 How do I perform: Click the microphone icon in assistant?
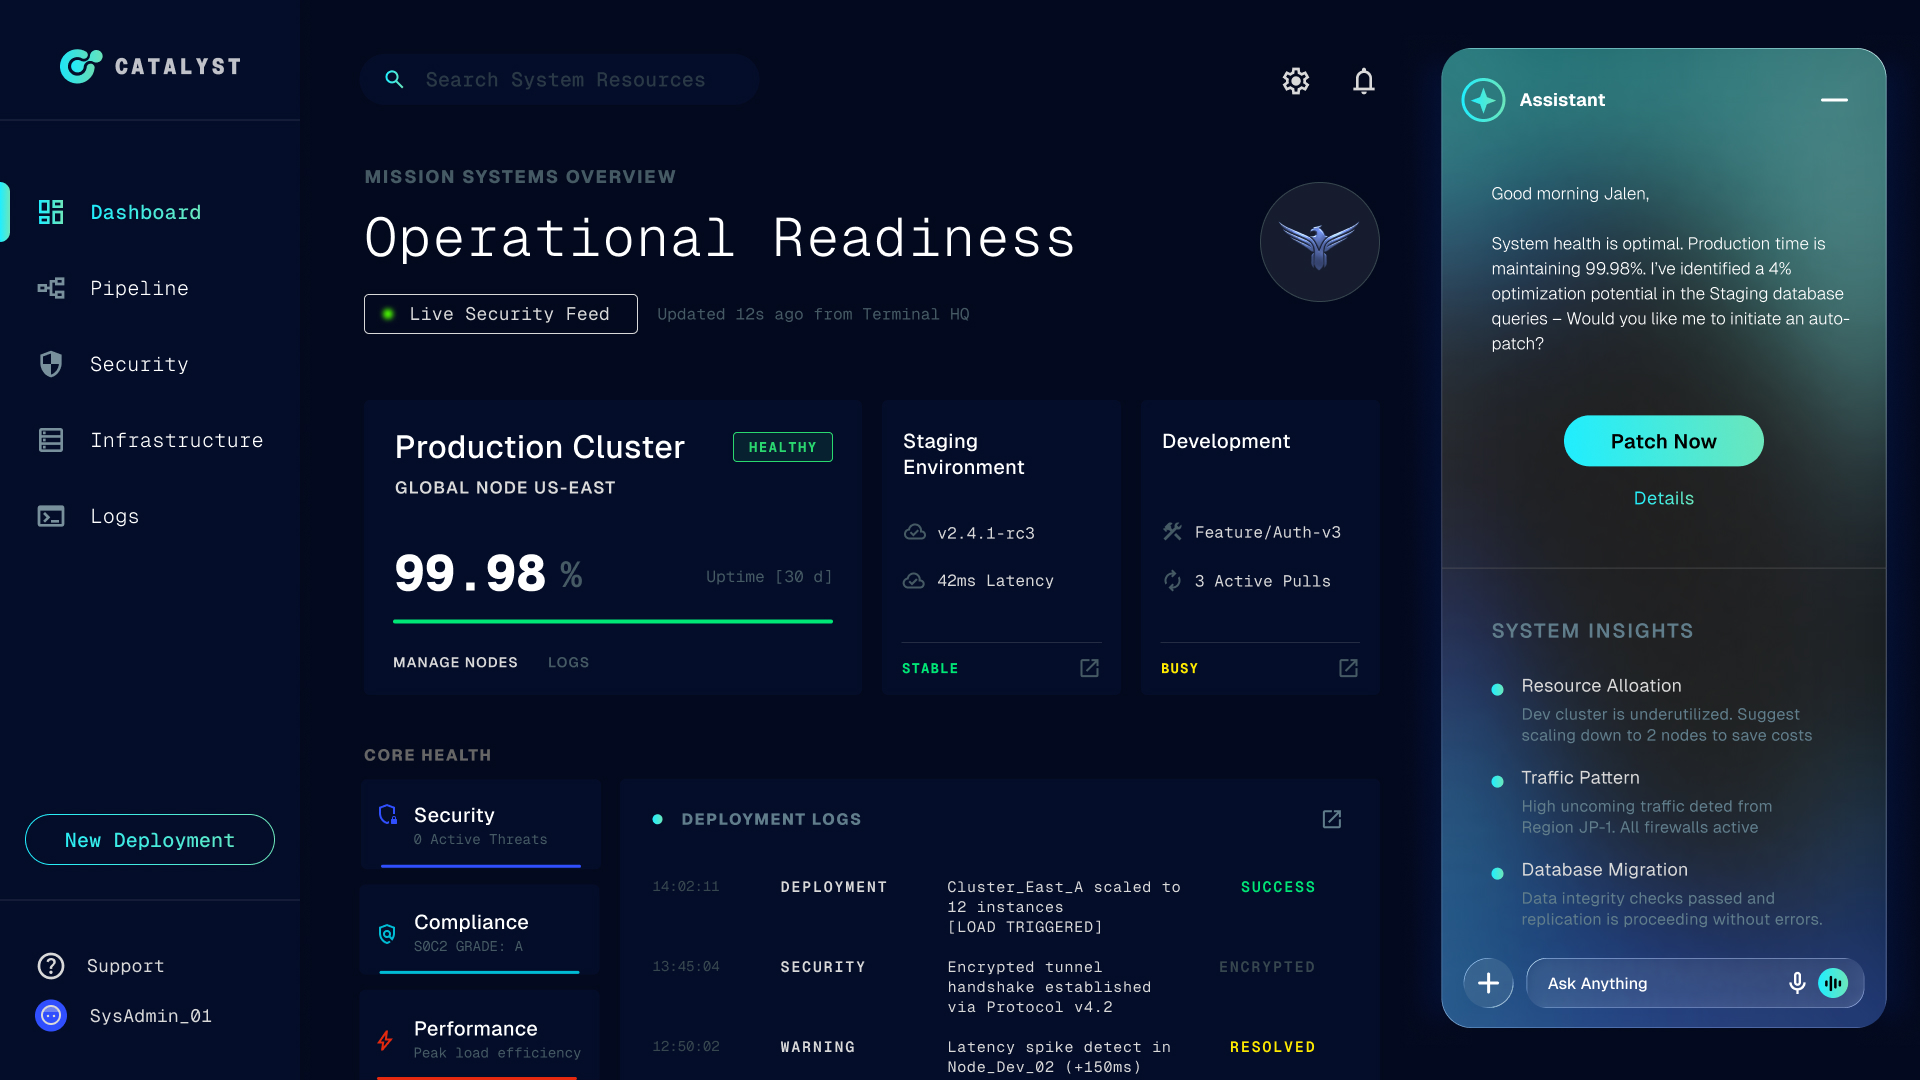1796,983
